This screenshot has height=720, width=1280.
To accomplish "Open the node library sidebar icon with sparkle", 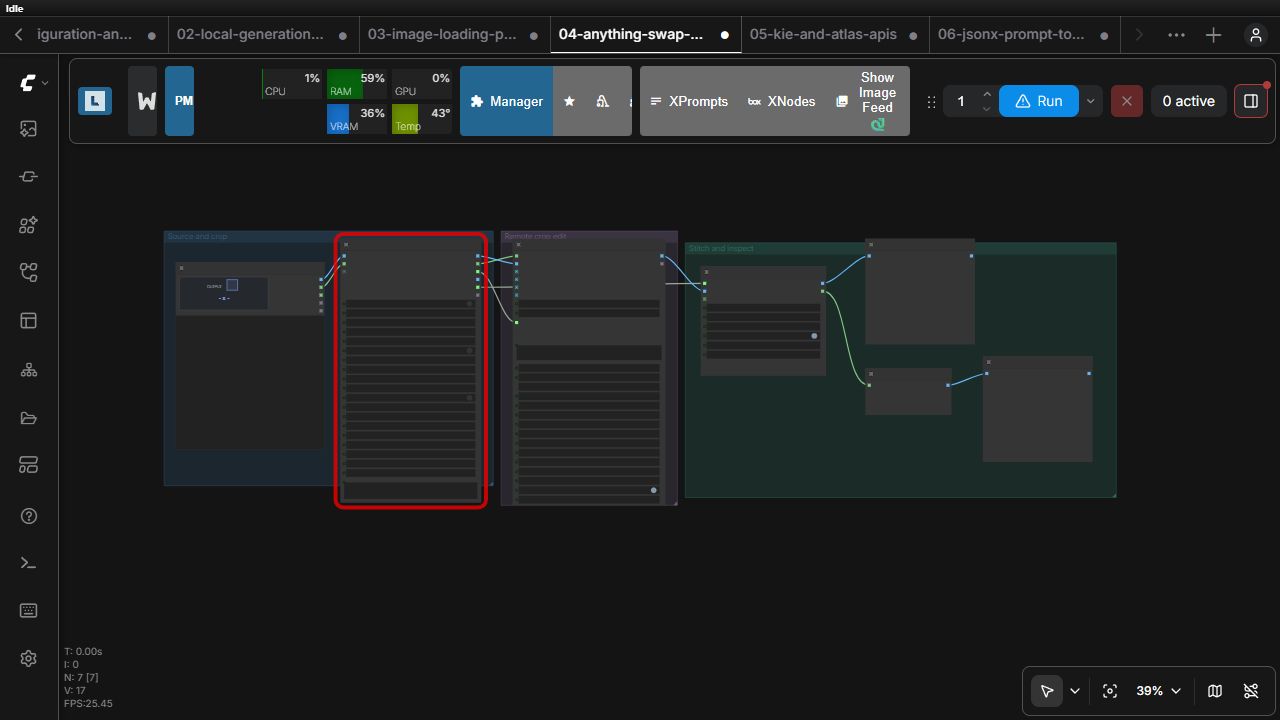I will point(28,225).
